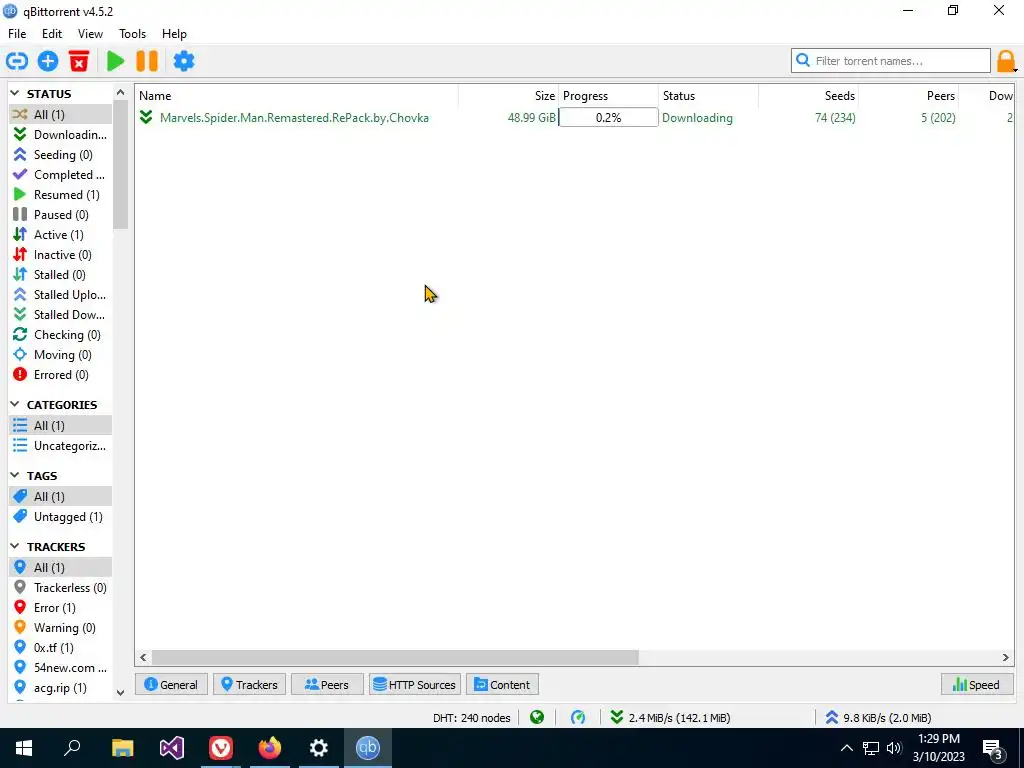Screen dimensions: 1024x768
Task: Select All (1) under CATEGORIES
Action: pyautogui.click(x=61, y=426)
